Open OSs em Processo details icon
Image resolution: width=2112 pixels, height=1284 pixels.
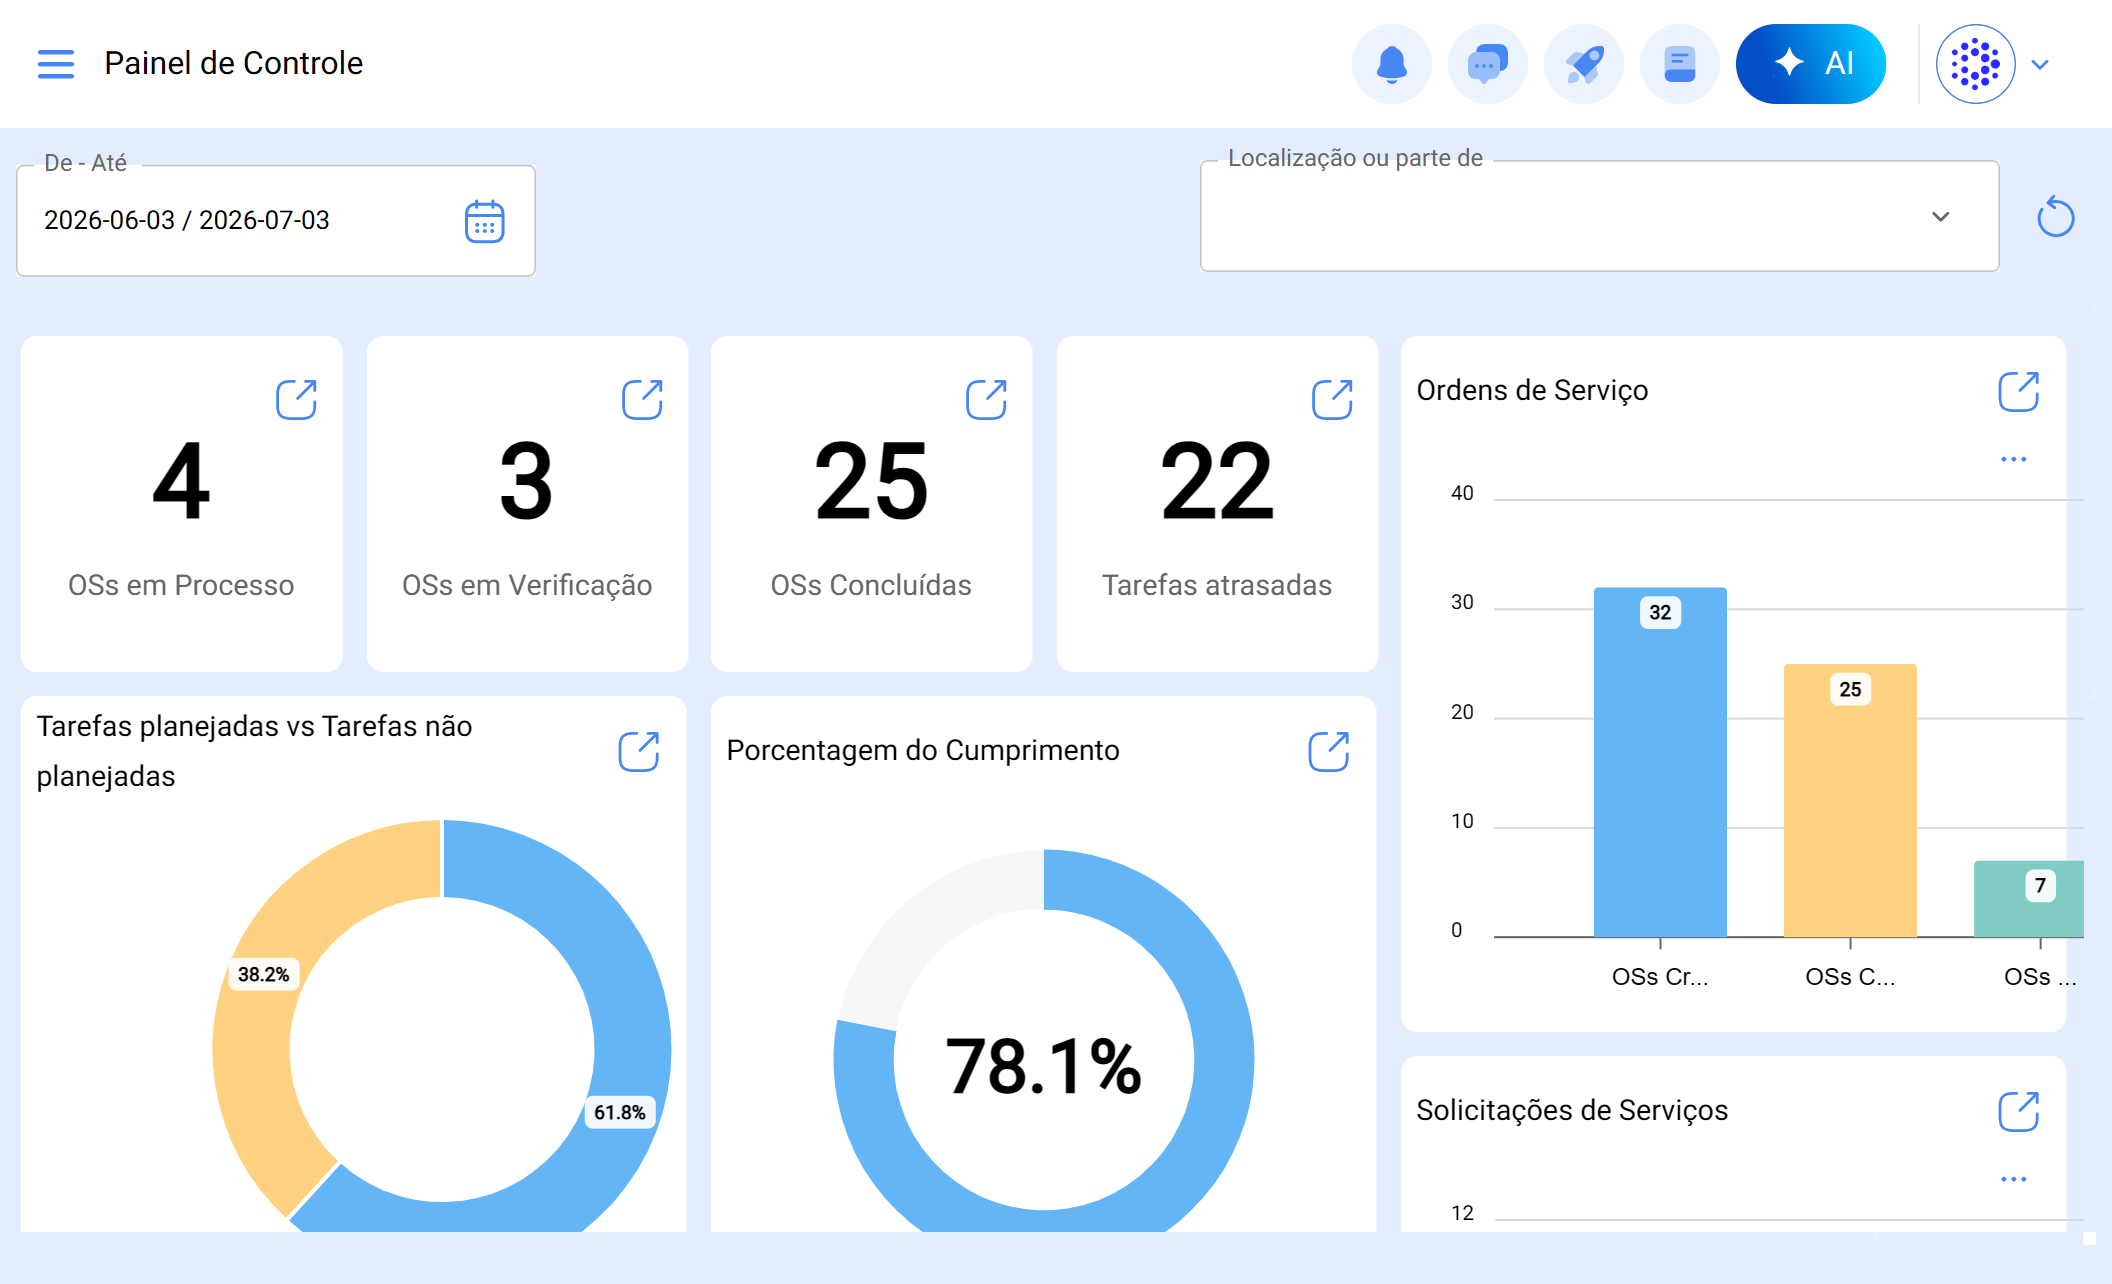297,399
